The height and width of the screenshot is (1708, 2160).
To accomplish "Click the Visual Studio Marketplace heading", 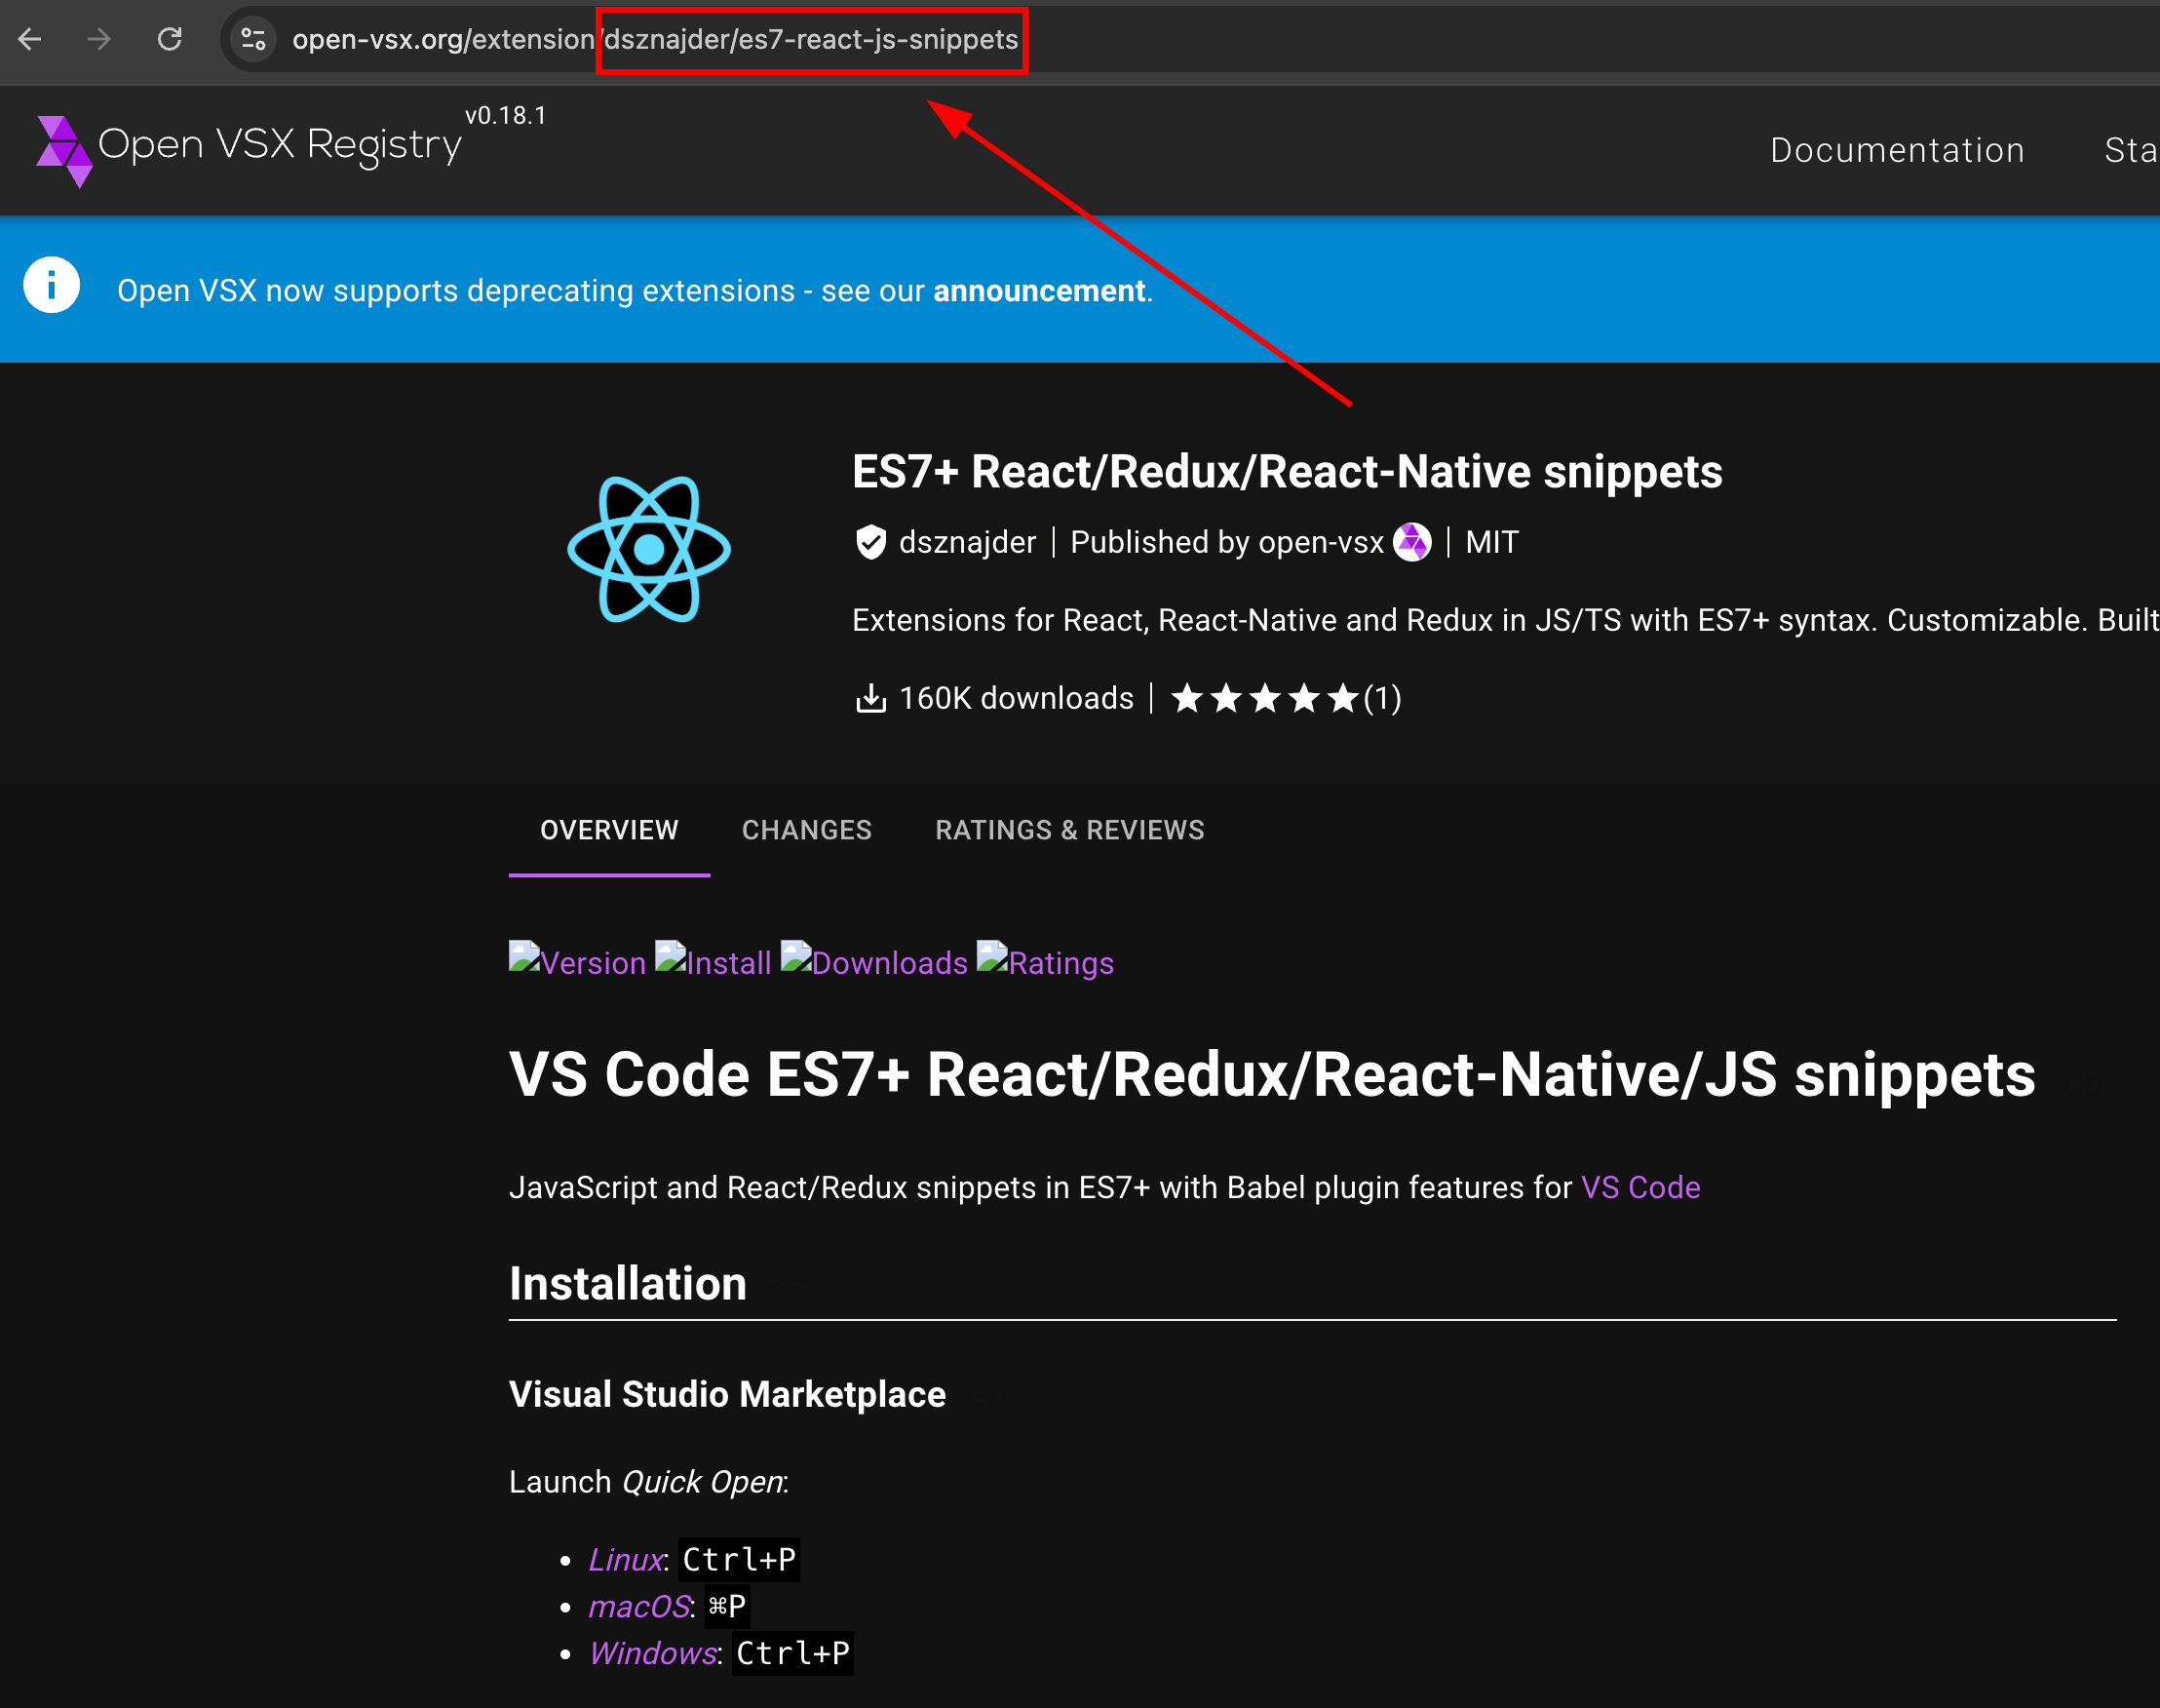I will tap(727, 1394).
